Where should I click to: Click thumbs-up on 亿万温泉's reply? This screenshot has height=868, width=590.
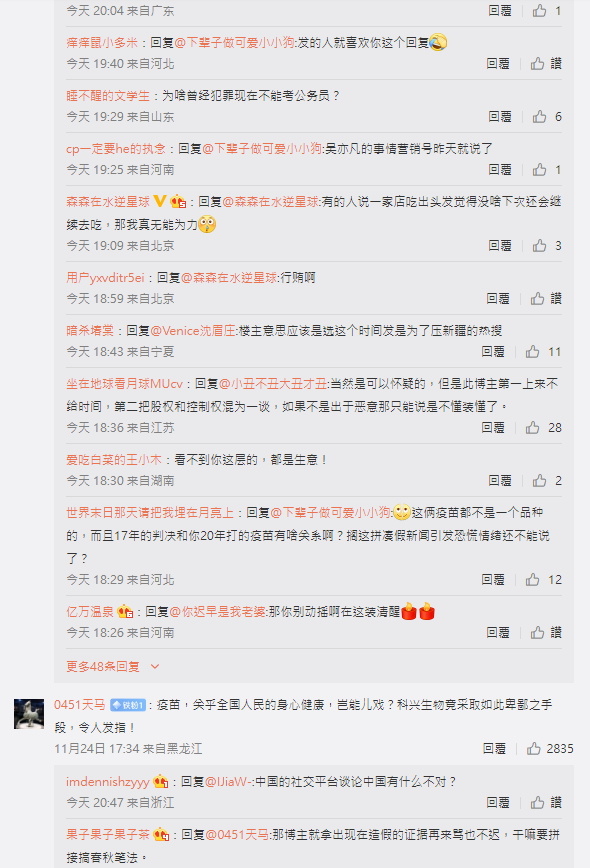[x=537, y=632]
